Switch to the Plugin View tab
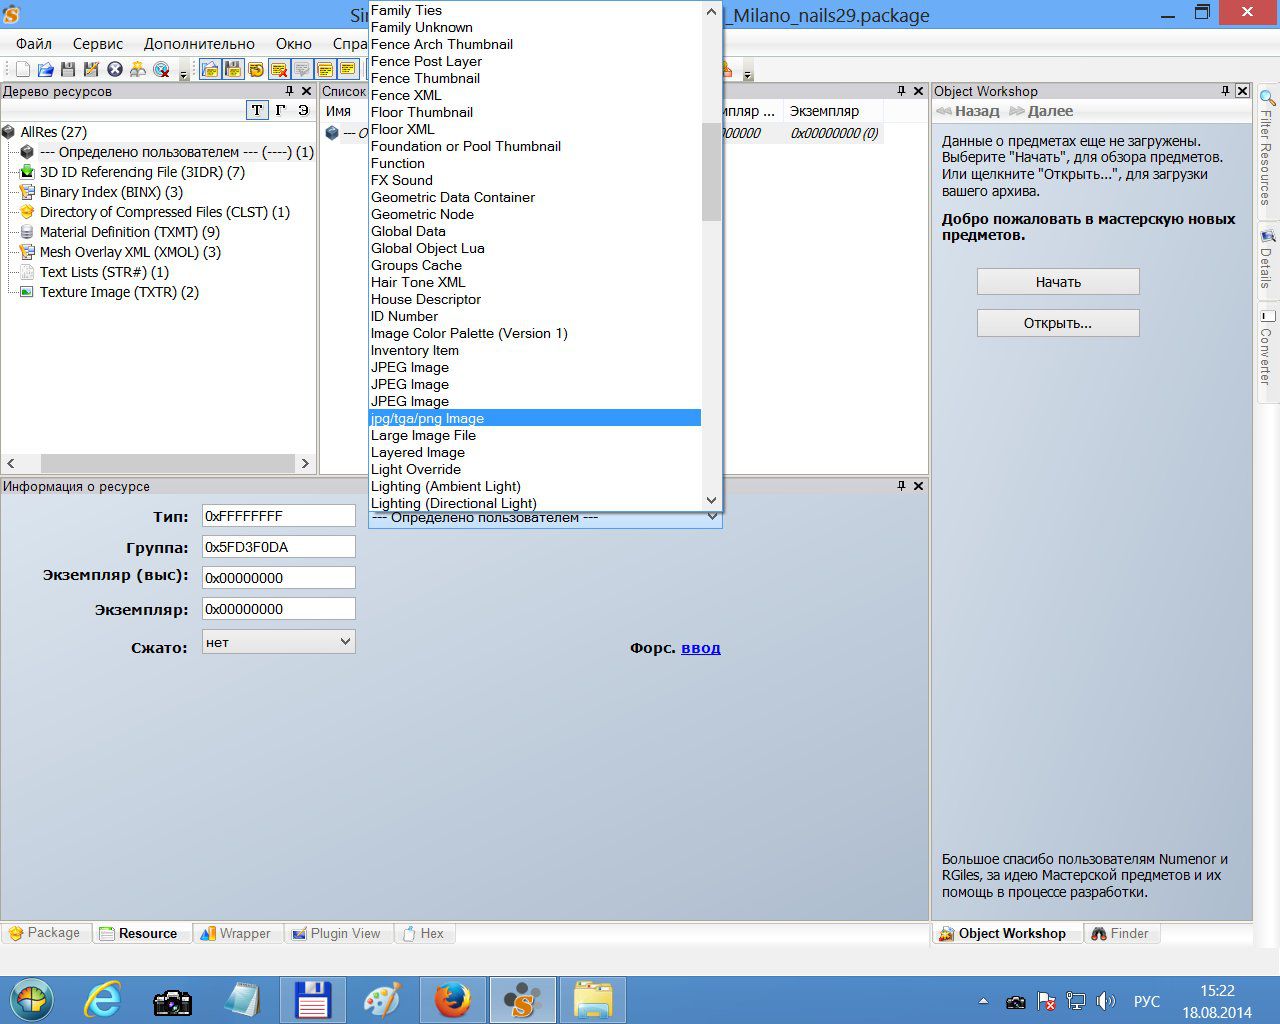1280x1024 pixels. pos(336,933)
